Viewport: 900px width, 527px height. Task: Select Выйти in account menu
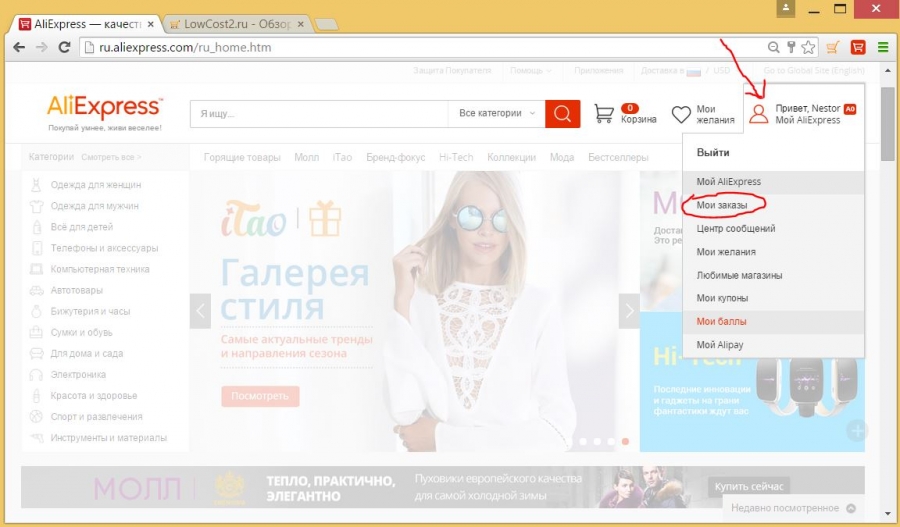713,153
